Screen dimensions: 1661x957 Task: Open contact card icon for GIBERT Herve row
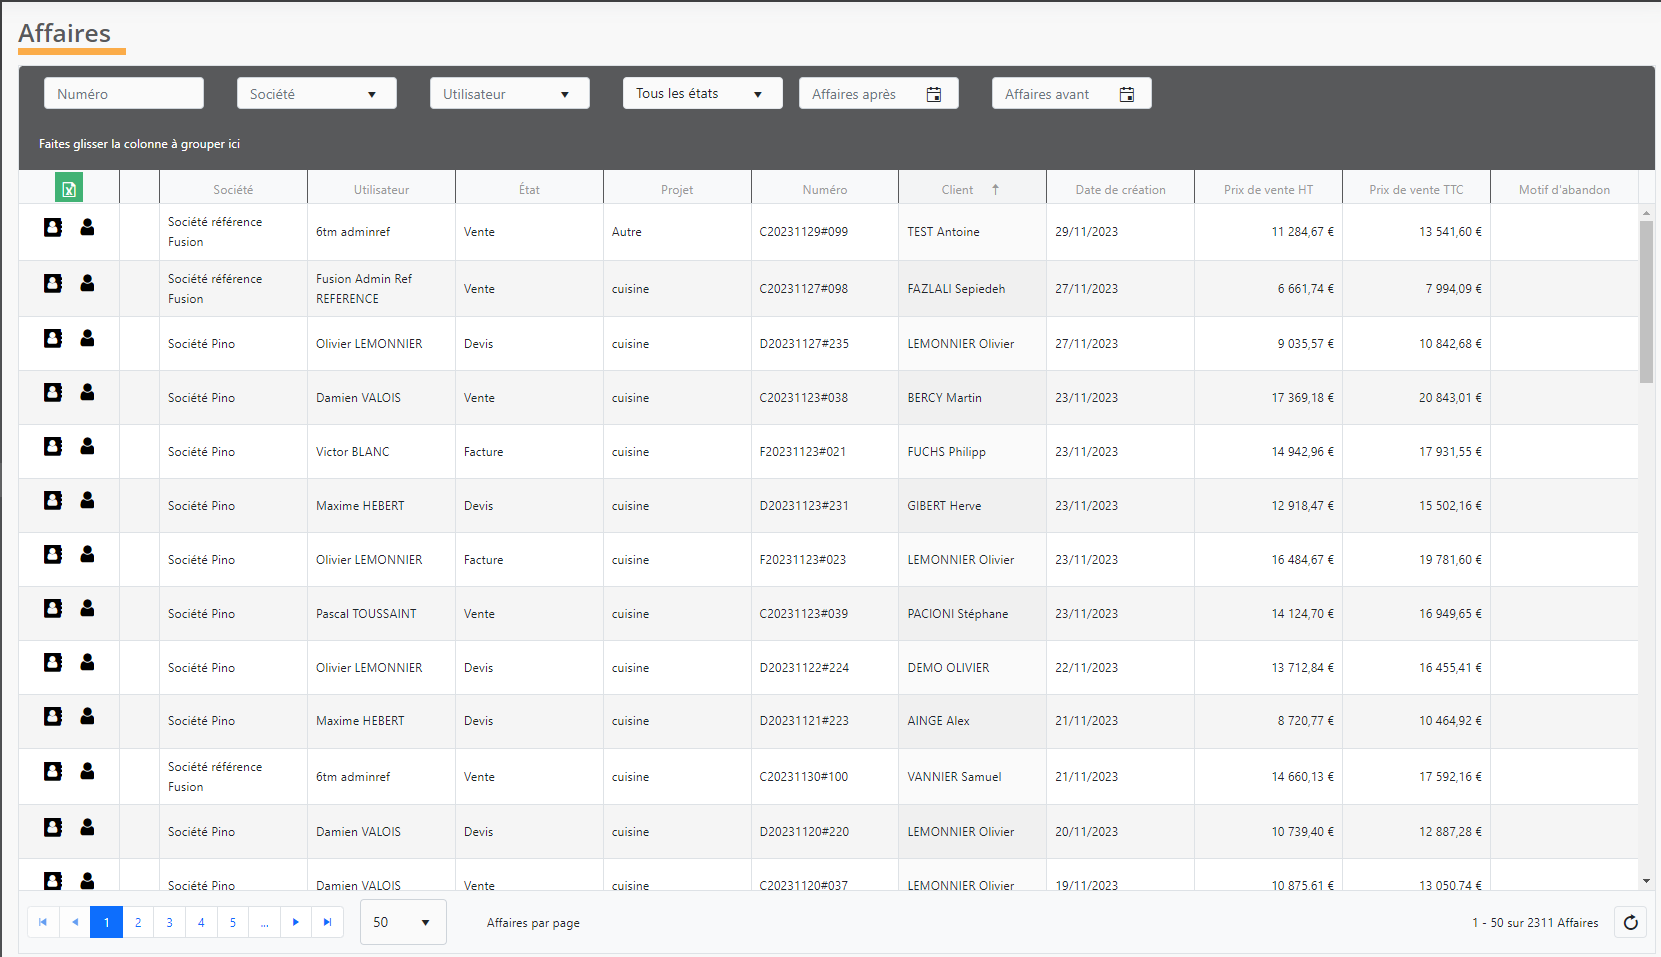53,501
